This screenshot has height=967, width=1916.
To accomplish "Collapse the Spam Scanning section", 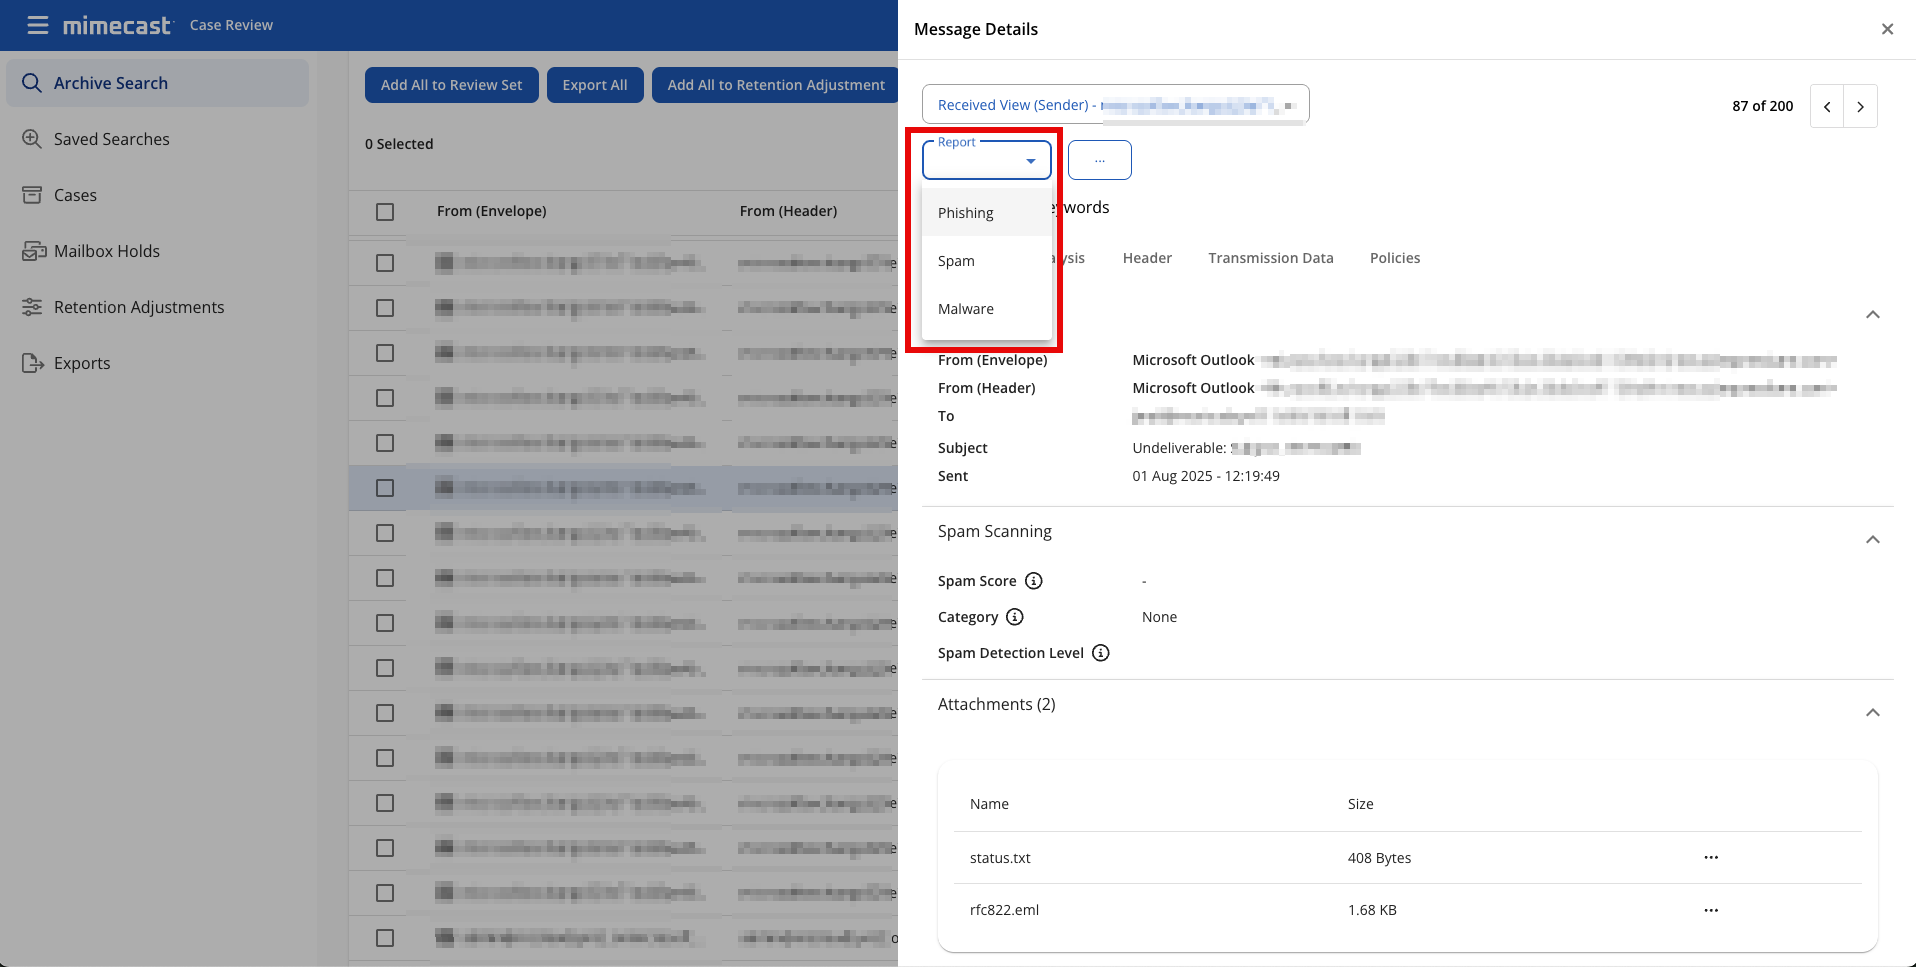I will (x=1873, y=540).
